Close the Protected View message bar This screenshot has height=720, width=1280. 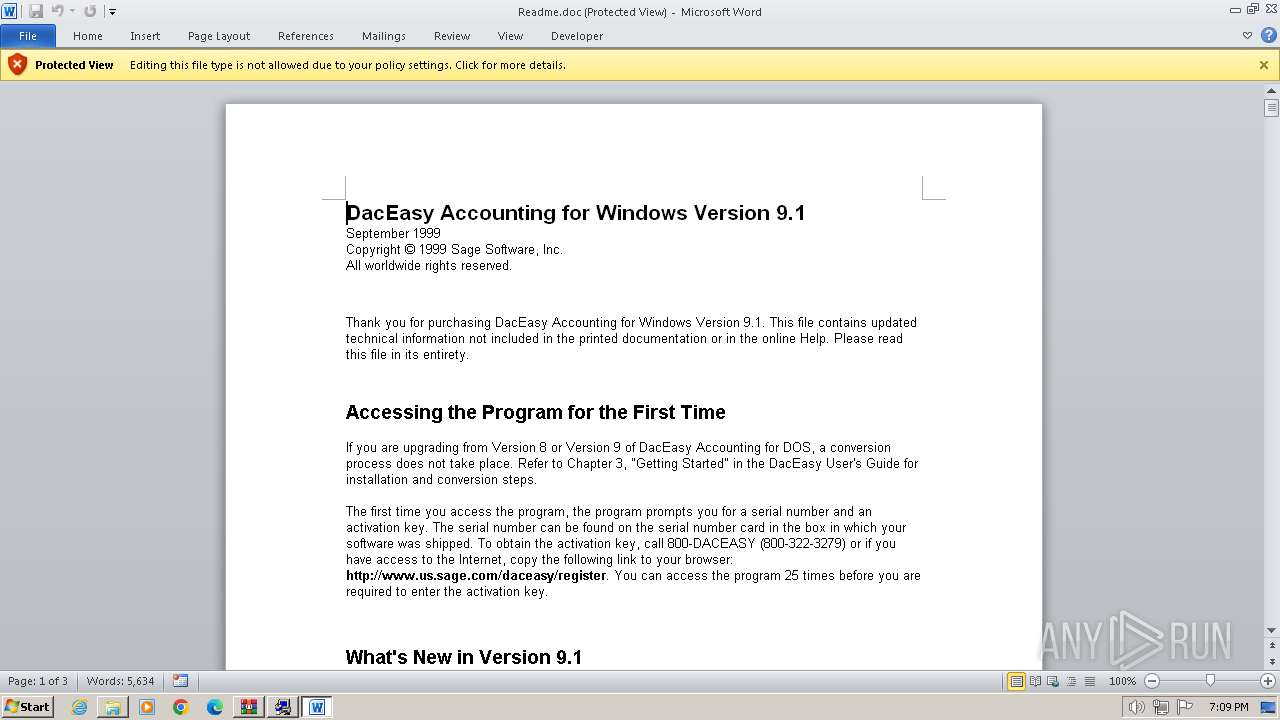1264,65
